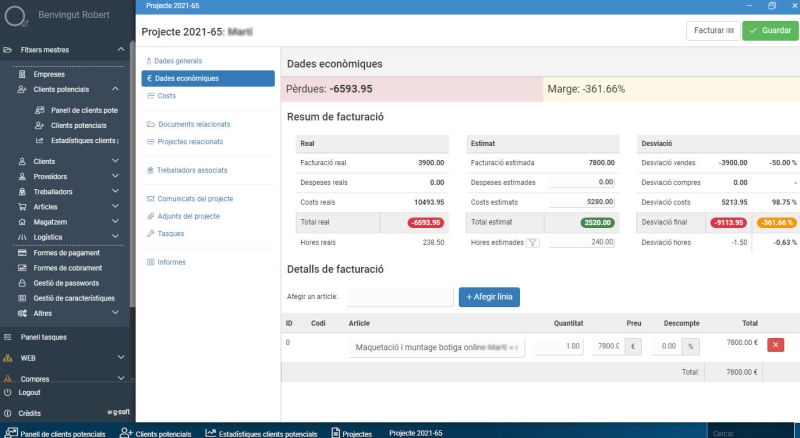This screenshot has width=800, height=438.
Task: Click the Afegir un article input field
Action: 399,297
